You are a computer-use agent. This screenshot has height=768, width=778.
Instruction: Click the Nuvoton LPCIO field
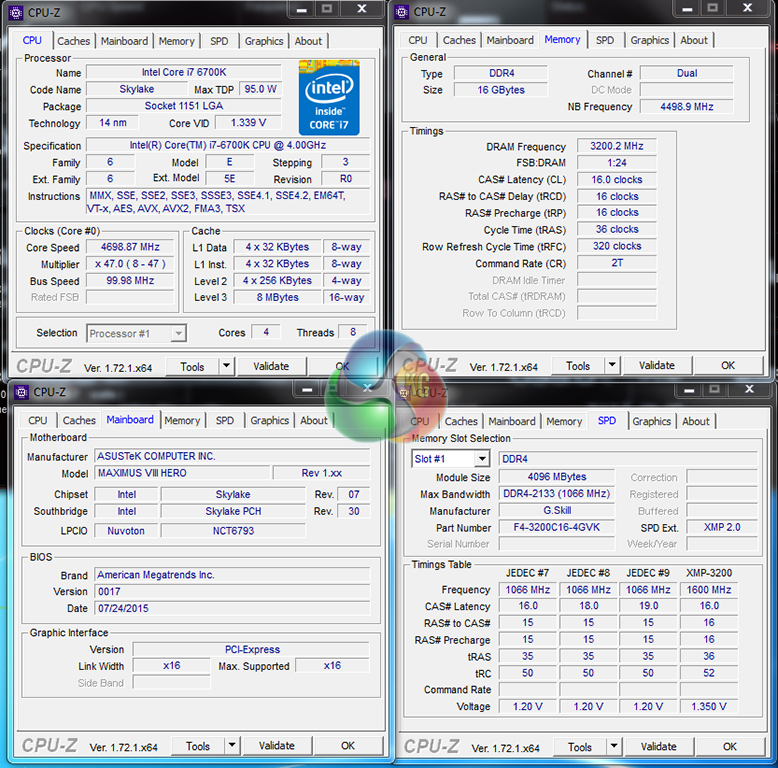(x=126, y=530)
